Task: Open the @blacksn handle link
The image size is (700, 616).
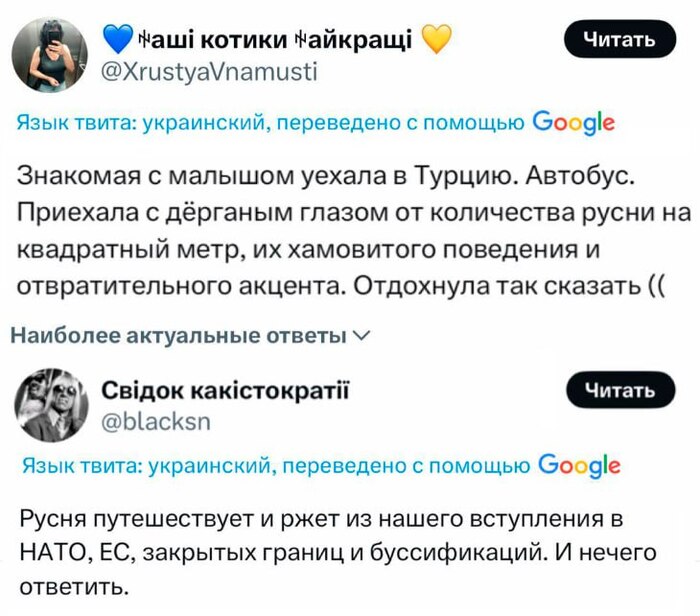Action: [x=156, y=422]
